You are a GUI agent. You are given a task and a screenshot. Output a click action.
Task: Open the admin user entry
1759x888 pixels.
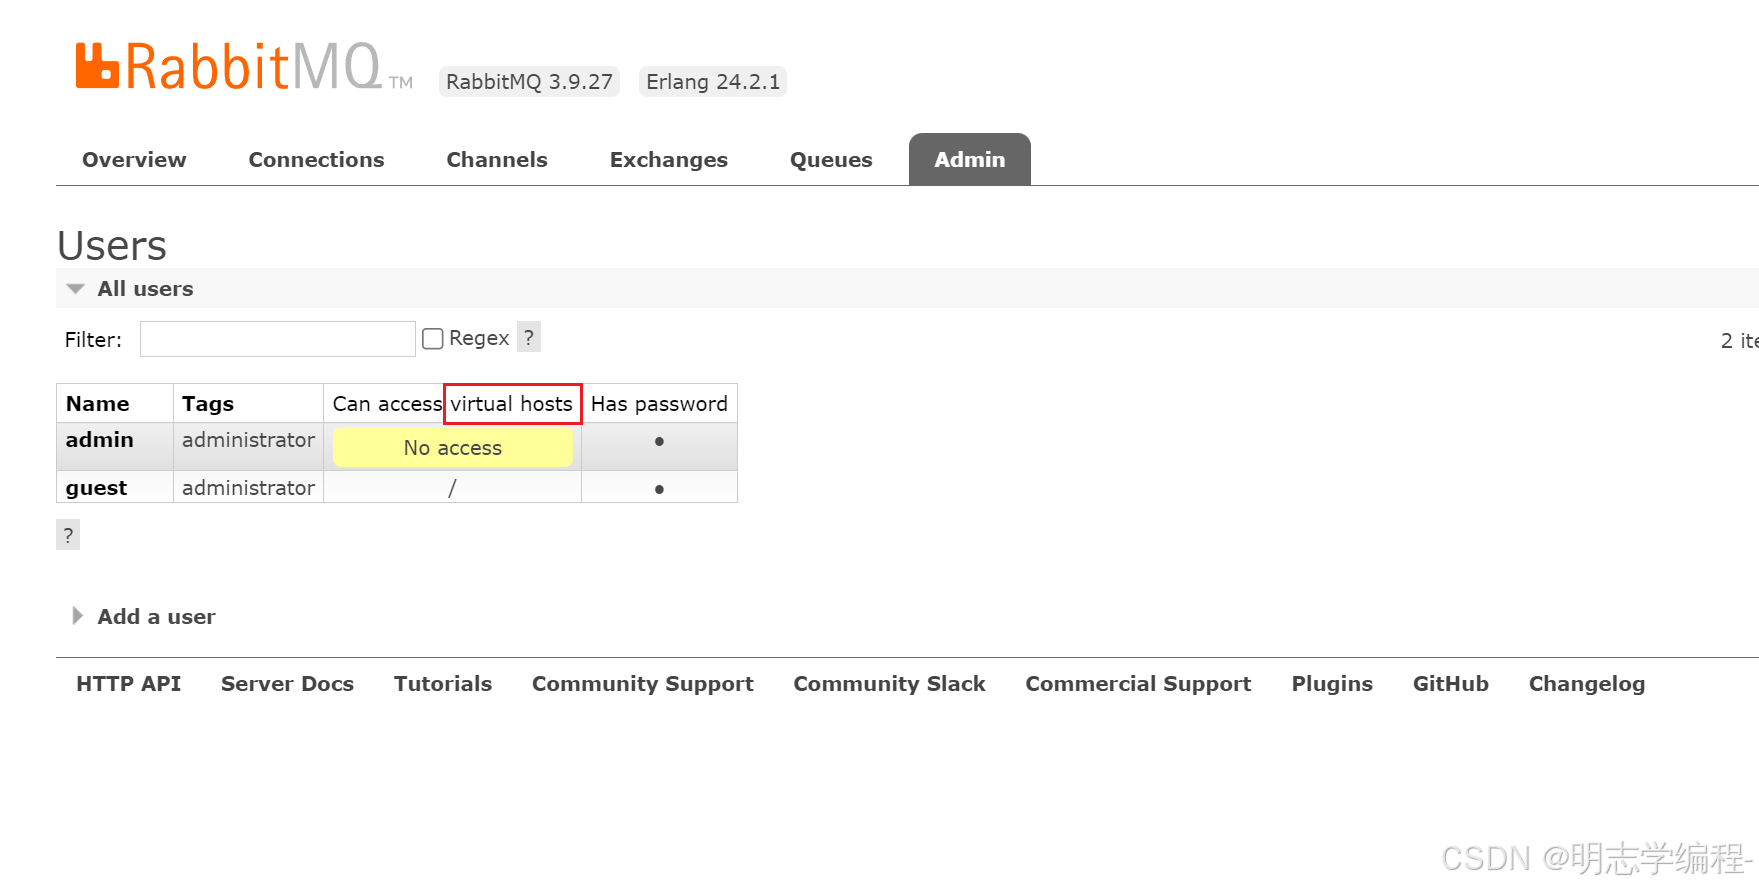pos(100,440)
